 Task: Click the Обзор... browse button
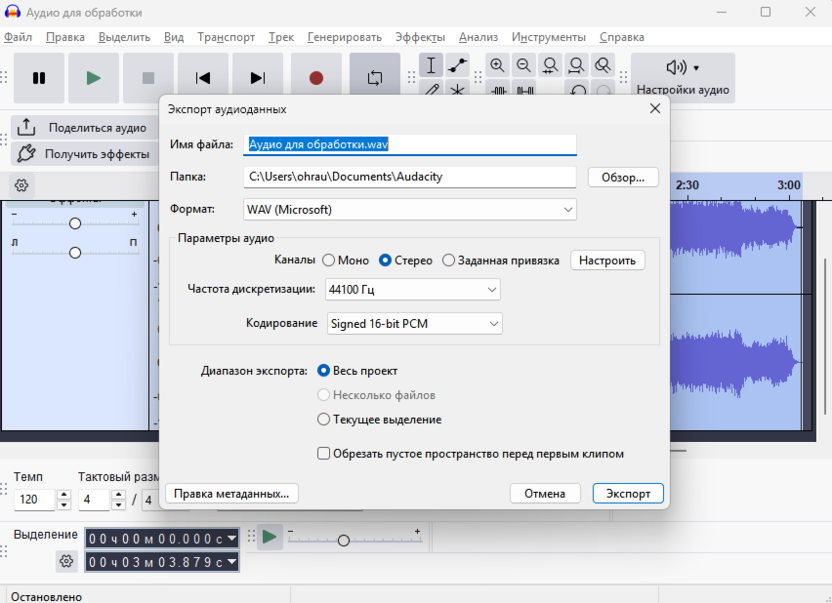[623, 177]
